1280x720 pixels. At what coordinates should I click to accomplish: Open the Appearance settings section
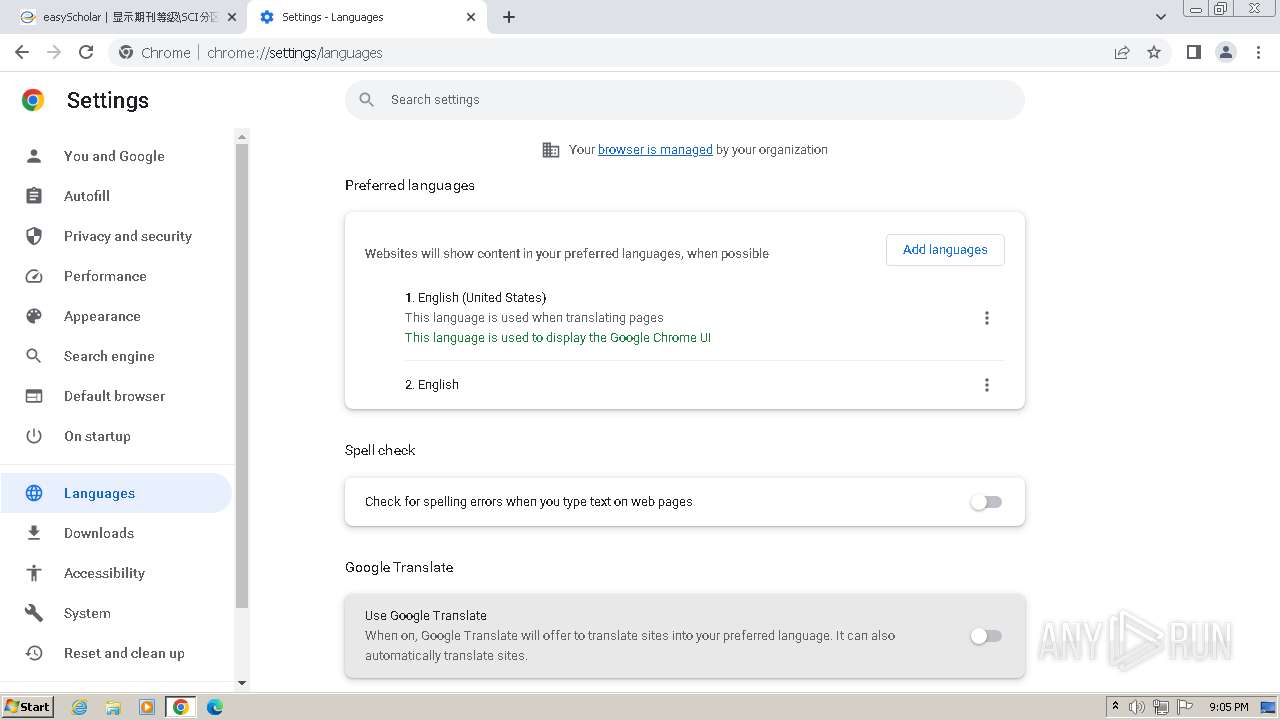(116, 316)
